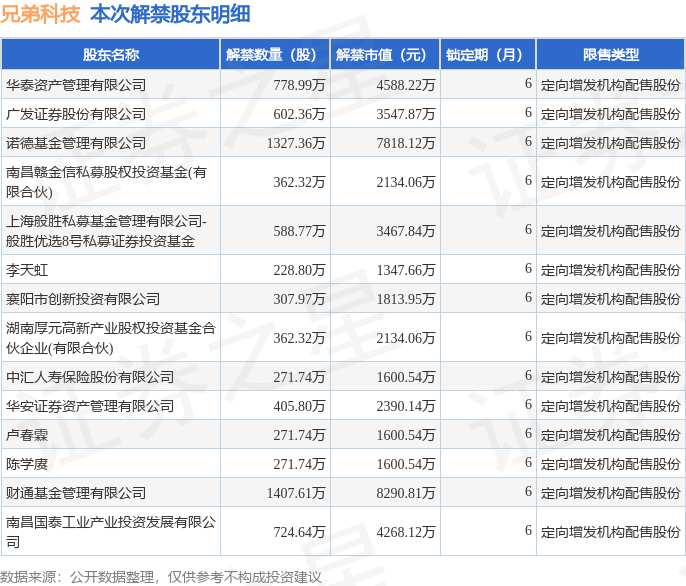Click the 中汇人寿保险股份有限公司 cell
The height and width of the screenshot is (586, 686).
(x=89, y=377)
